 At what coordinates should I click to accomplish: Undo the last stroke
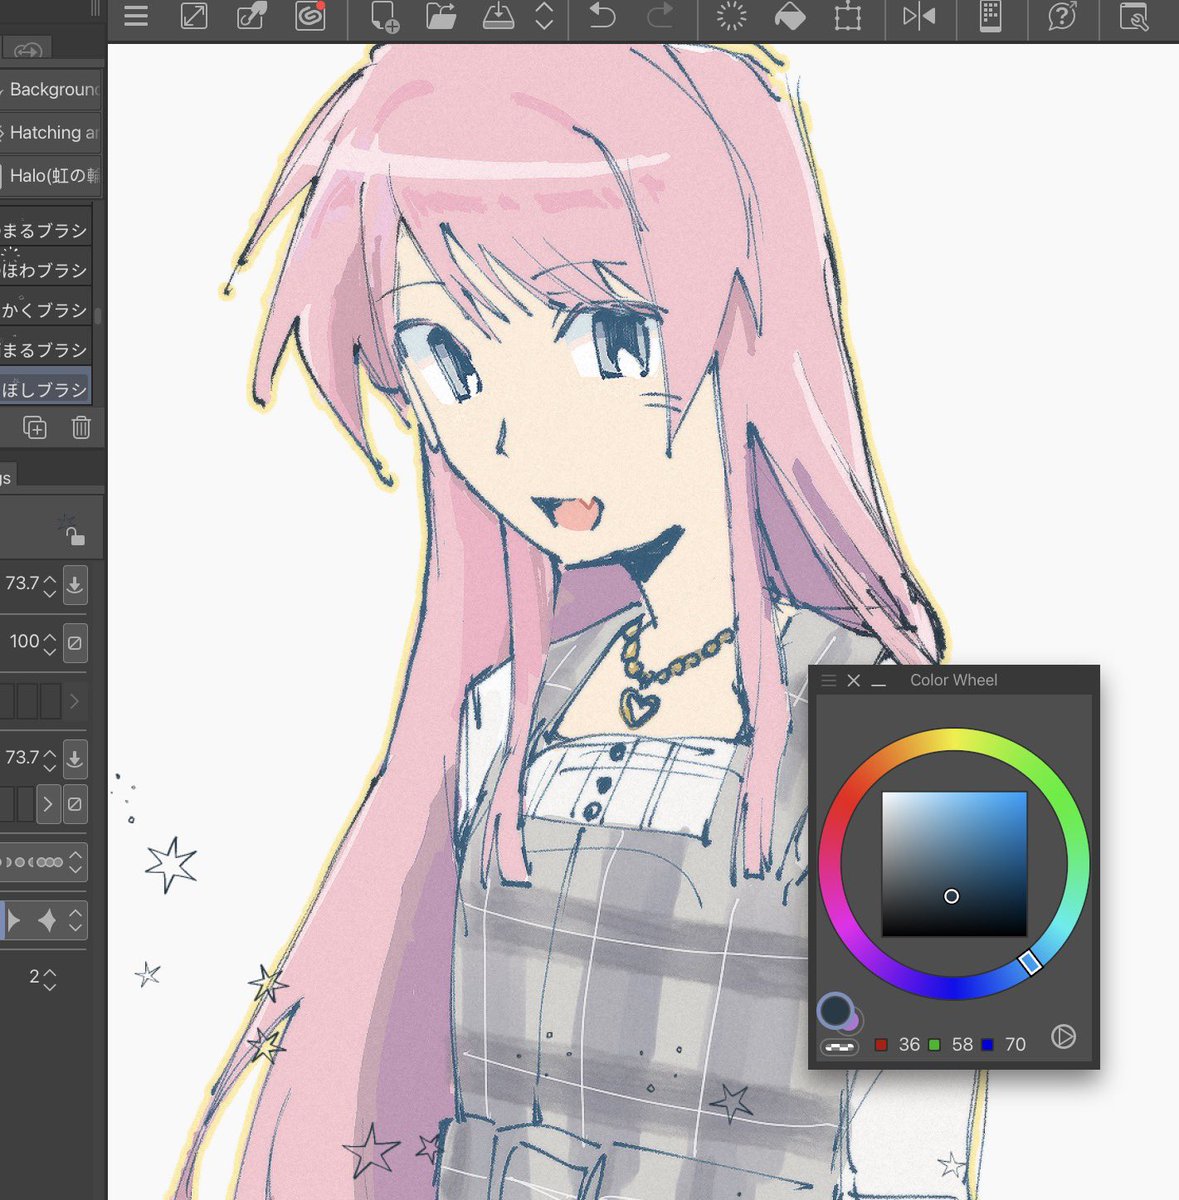602,17
